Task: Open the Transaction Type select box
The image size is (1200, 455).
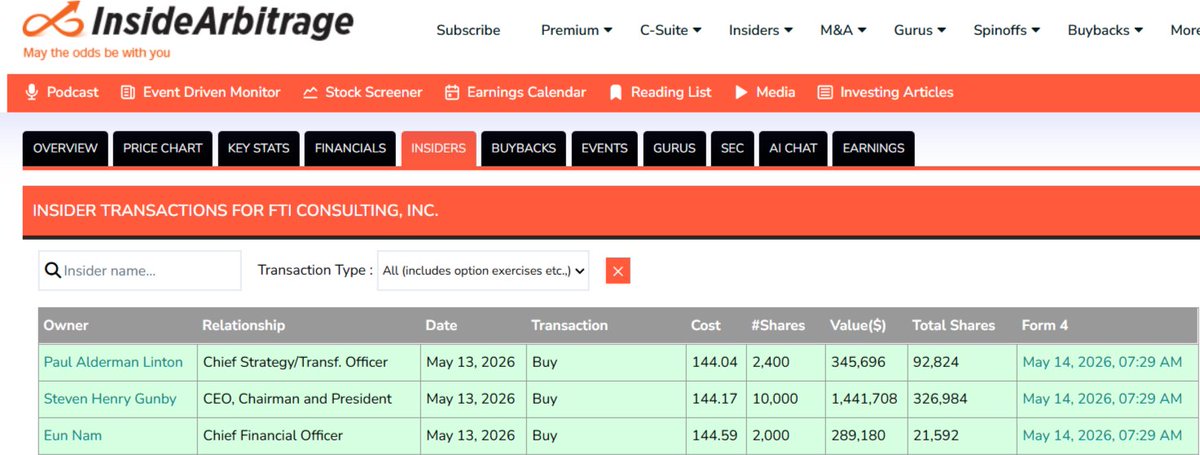Action: (483, 270)
